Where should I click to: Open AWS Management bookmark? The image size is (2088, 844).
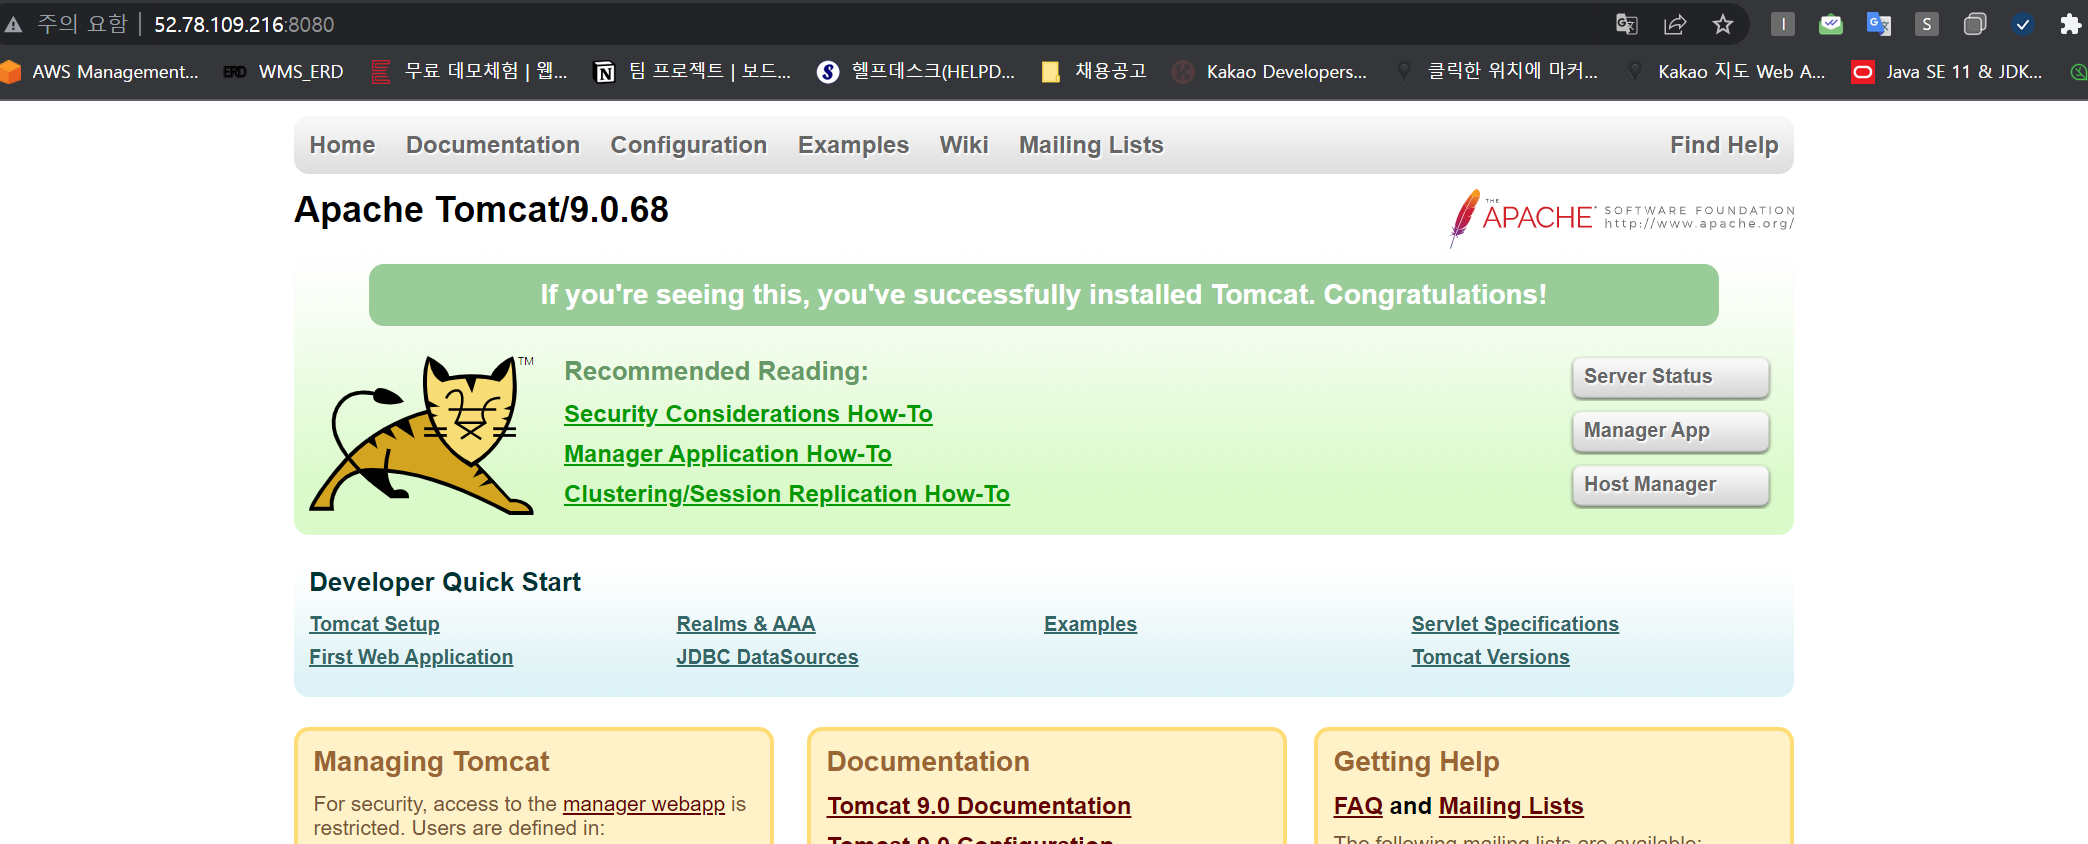pyautogui.click(x=100, y=72)
